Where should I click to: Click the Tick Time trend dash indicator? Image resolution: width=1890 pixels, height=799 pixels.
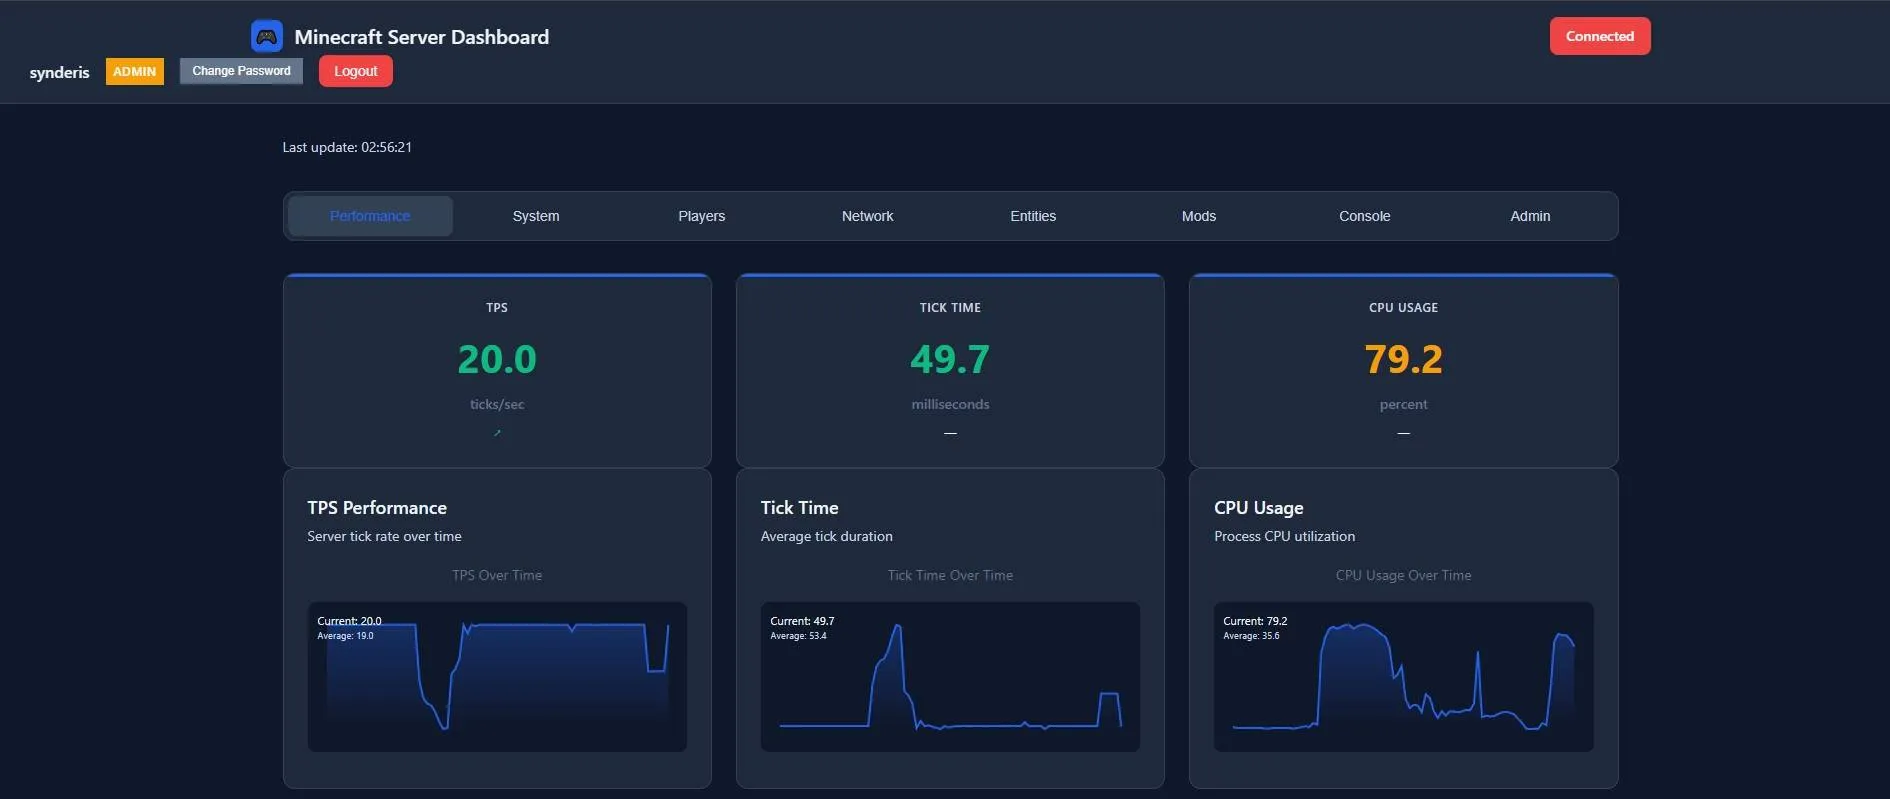(x=950, y=433)
